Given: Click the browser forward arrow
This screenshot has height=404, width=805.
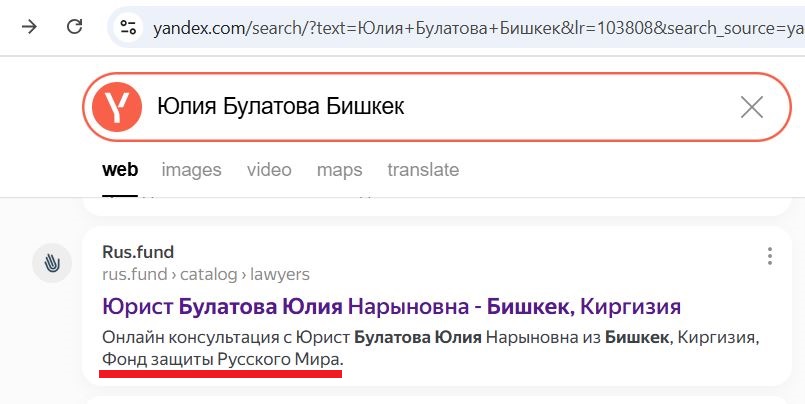Looking at the screenshot, I should (x=29, y=27).
